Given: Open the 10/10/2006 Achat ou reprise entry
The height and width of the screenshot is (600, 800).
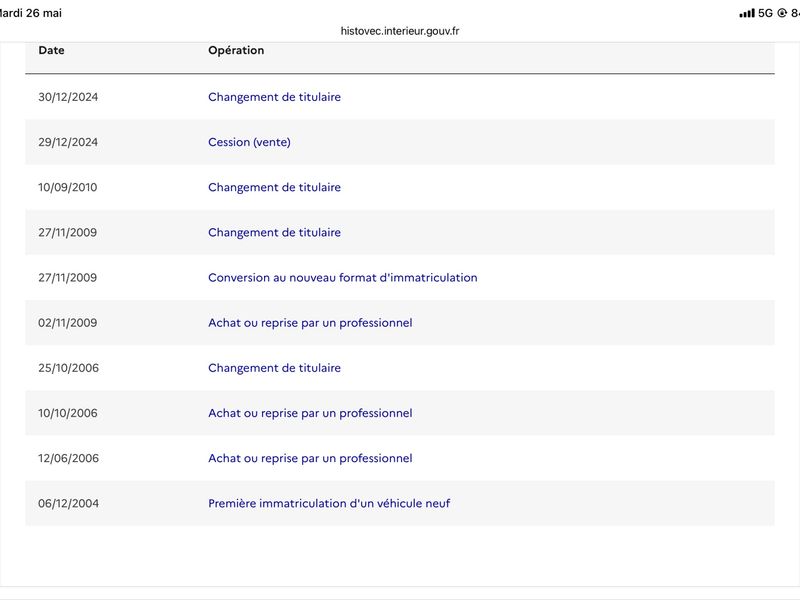Looking at the screenshot, I should point(310,413).
